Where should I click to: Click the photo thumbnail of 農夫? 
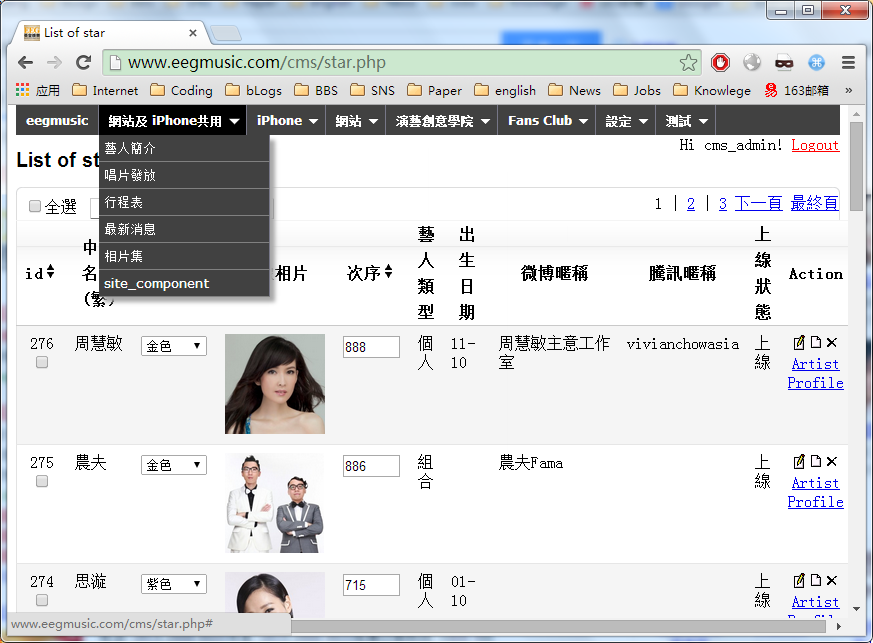275,503
